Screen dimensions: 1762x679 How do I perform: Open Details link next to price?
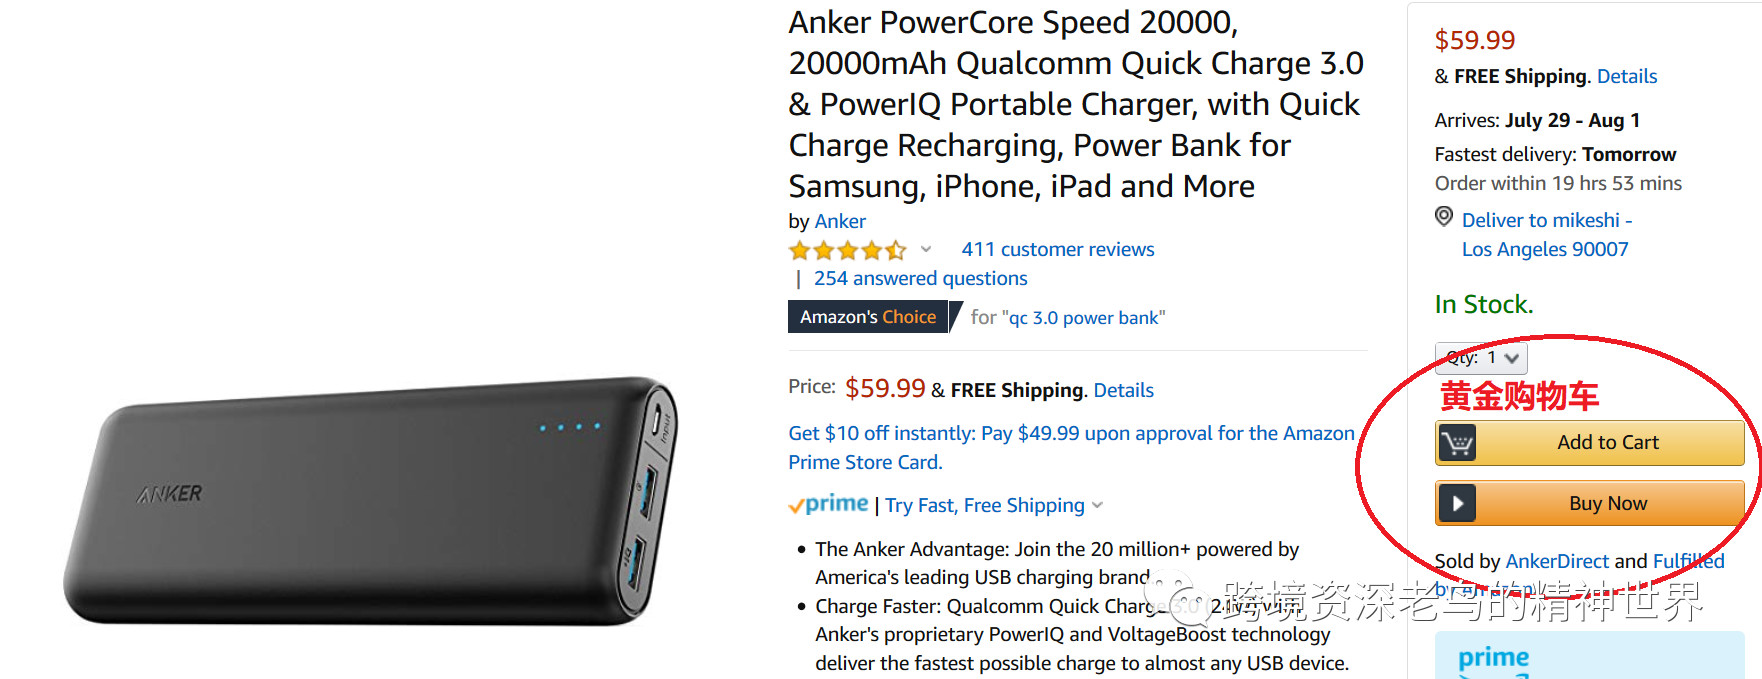click(x=1124, y=390)
